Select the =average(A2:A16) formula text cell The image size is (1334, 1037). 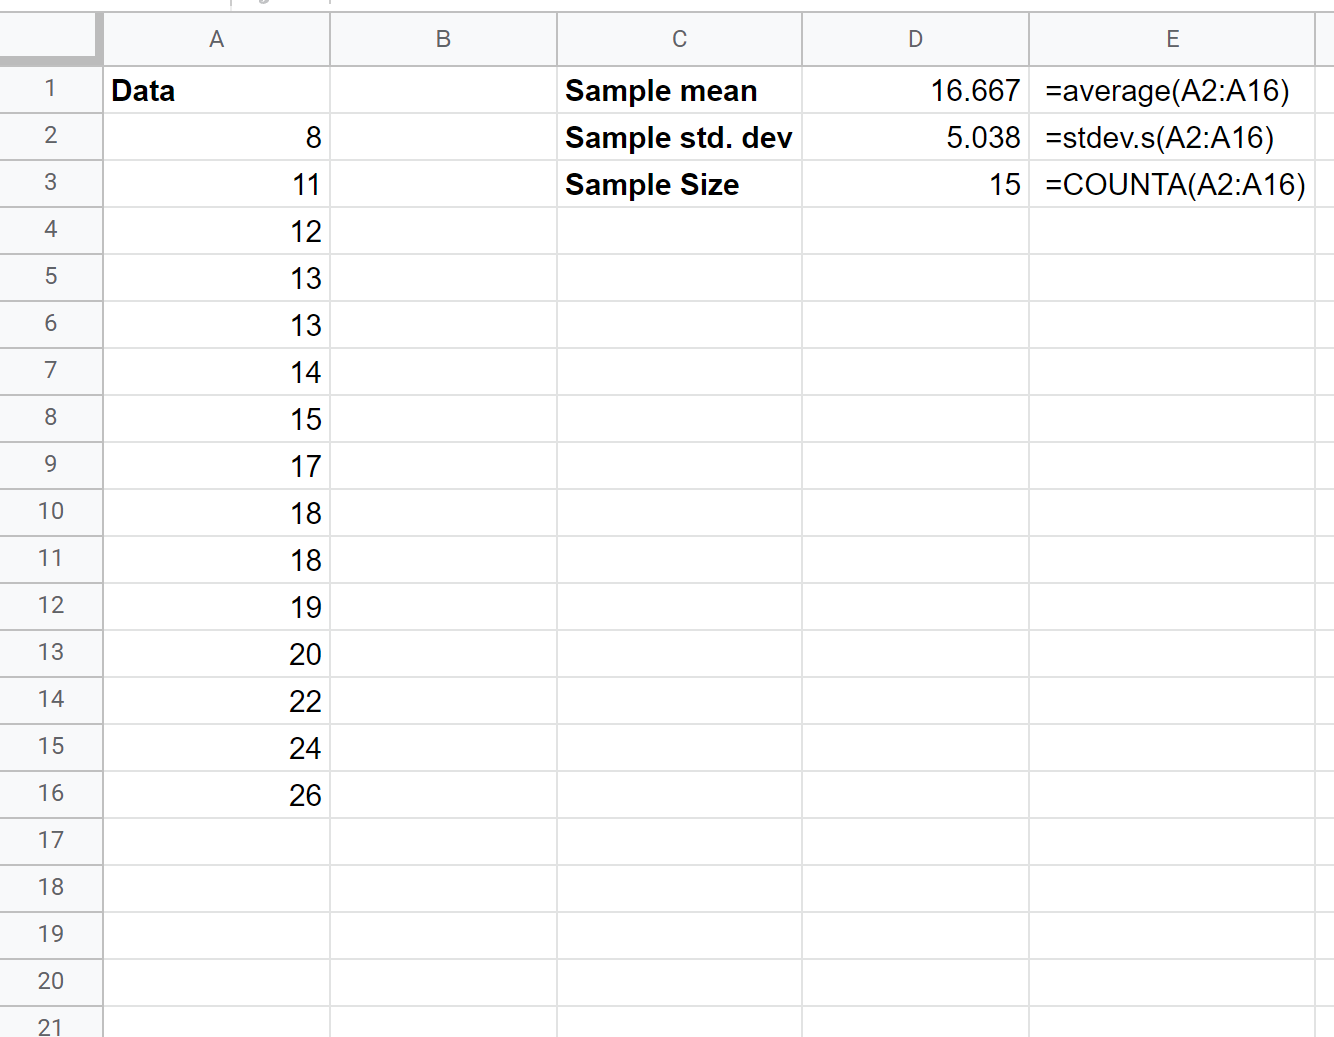1172,91
